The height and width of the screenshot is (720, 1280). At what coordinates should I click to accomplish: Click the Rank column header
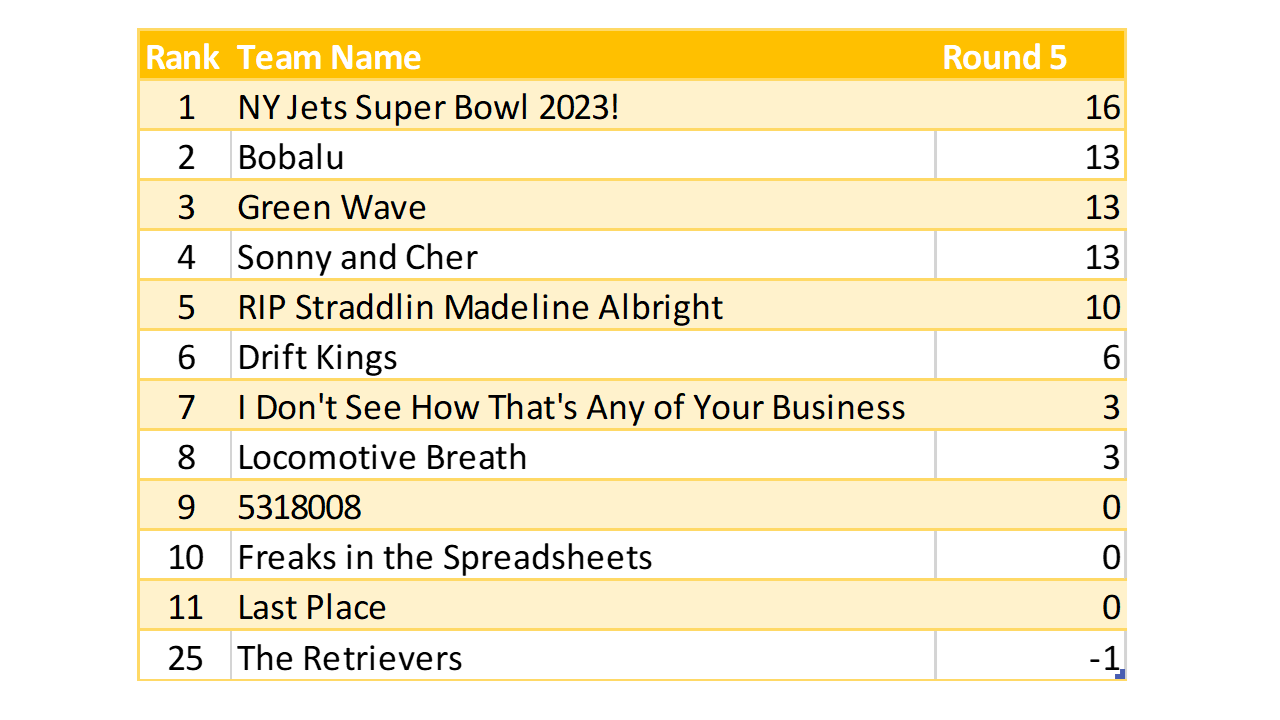pyautogui.click(x=183, y=57)
